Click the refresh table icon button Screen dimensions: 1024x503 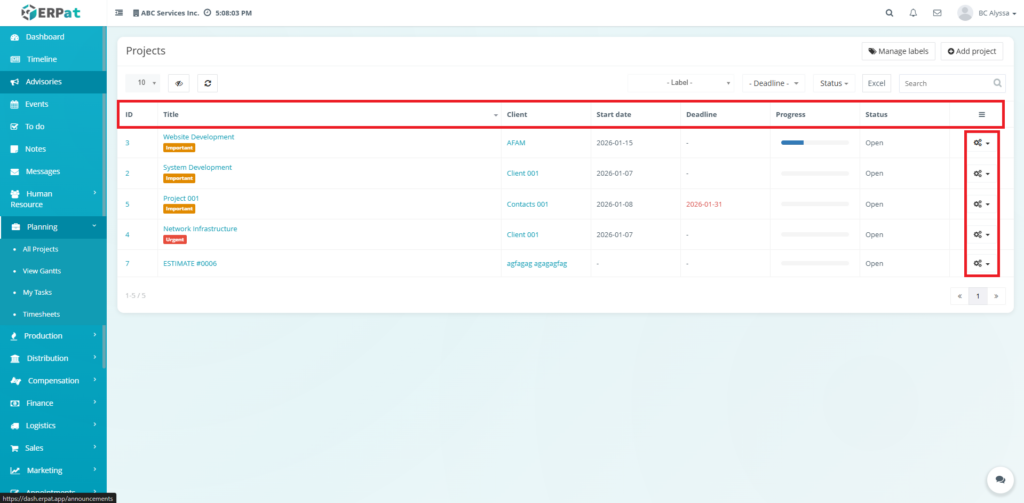pos(207,83)
